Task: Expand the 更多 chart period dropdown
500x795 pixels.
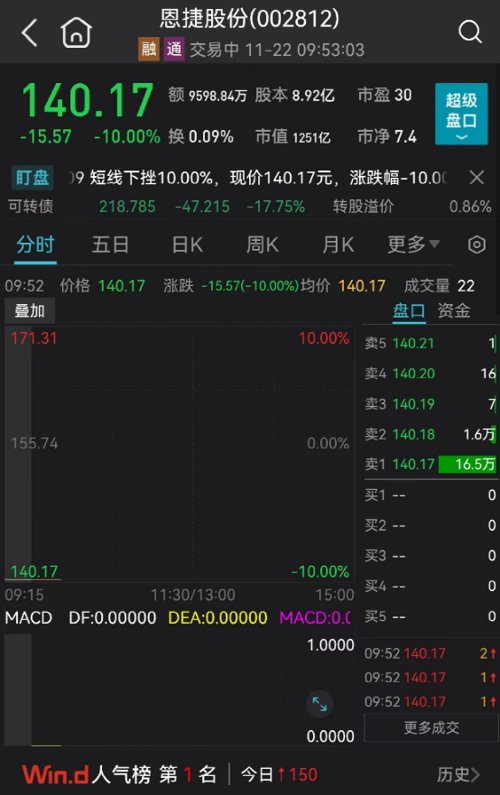Action: pyautogui.click(x=413, y=245)
